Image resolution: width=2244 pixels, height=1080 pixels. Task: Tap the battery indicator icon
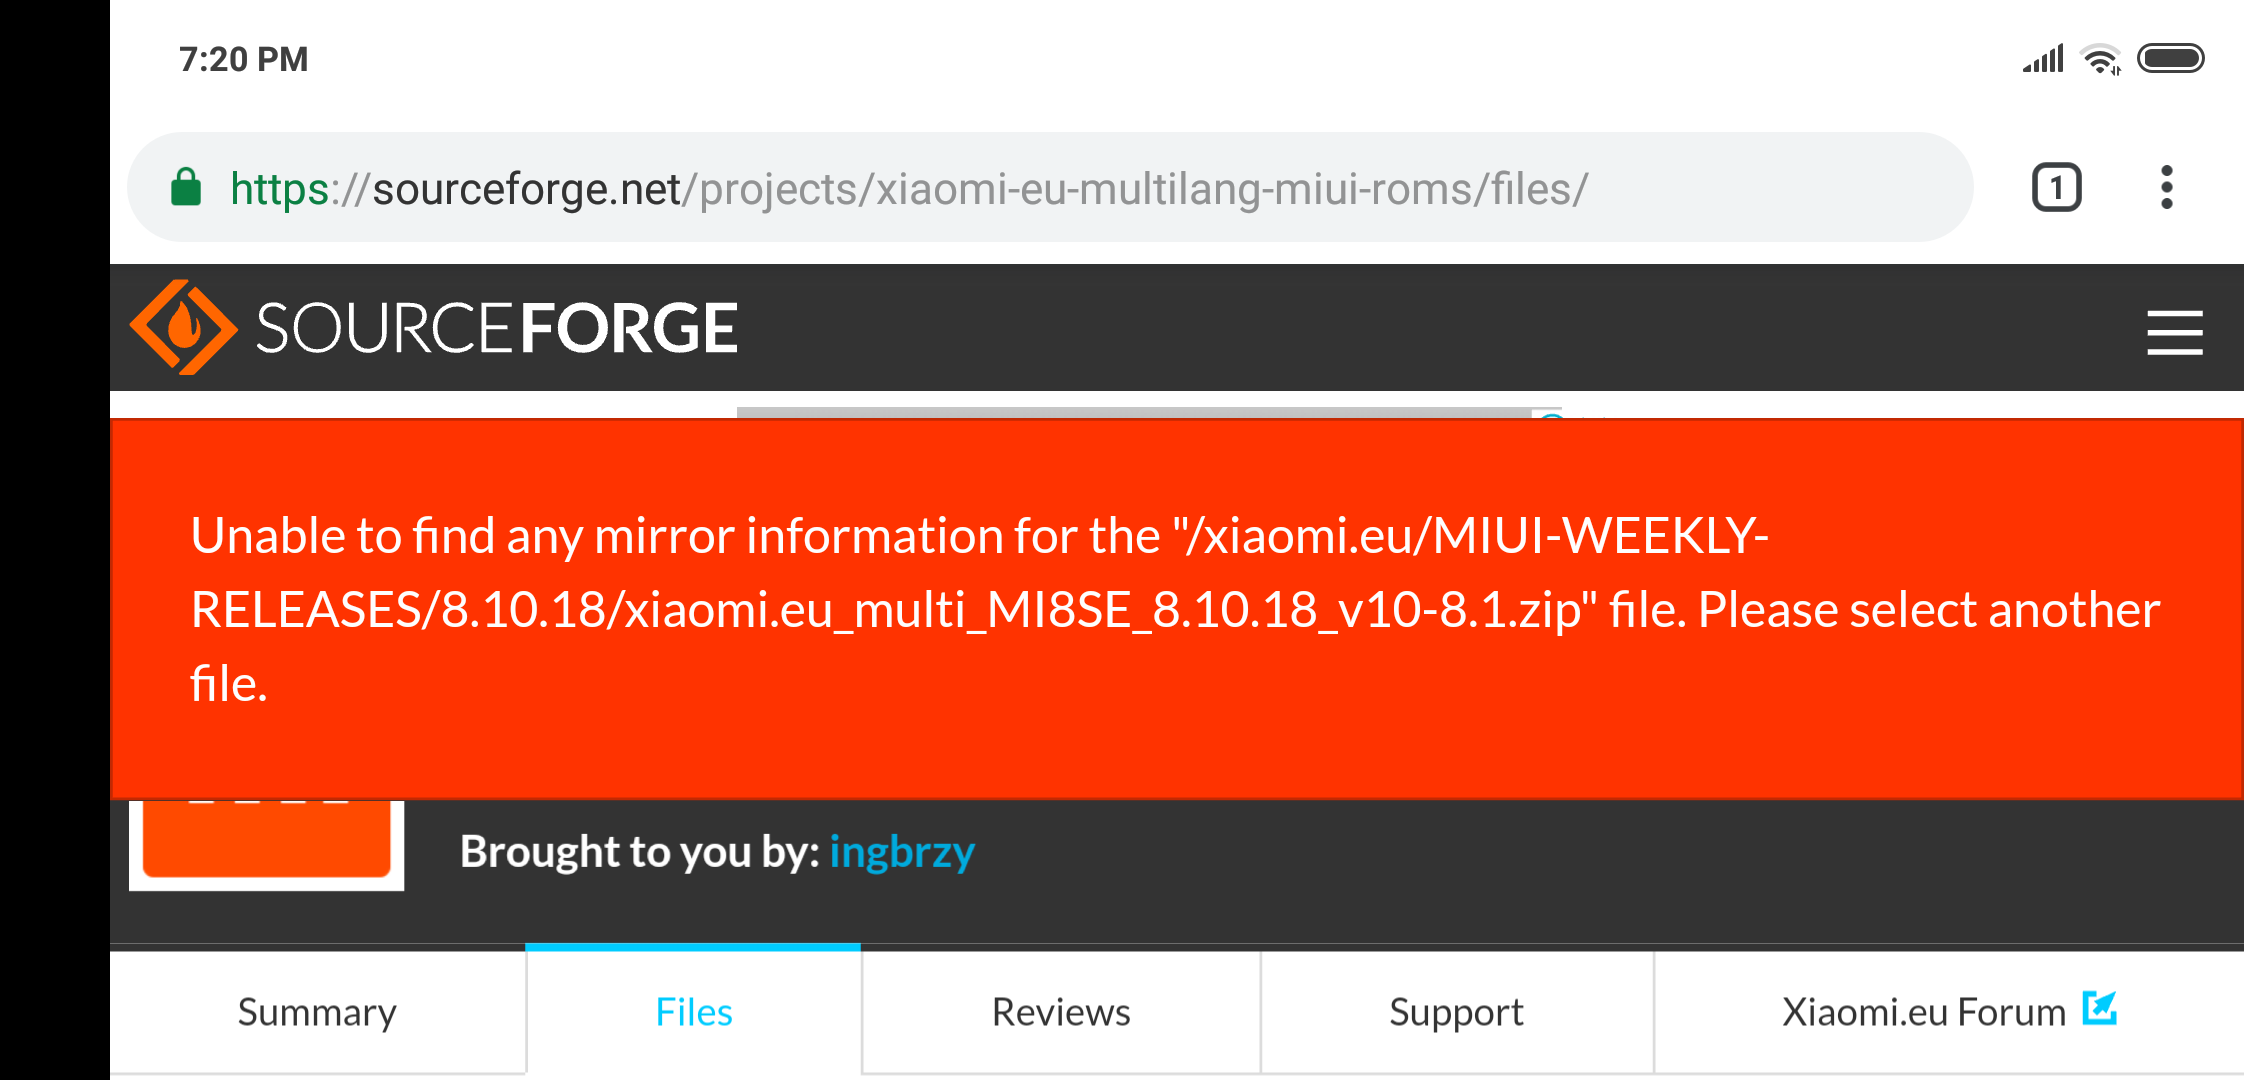(x=2170, y=59)
